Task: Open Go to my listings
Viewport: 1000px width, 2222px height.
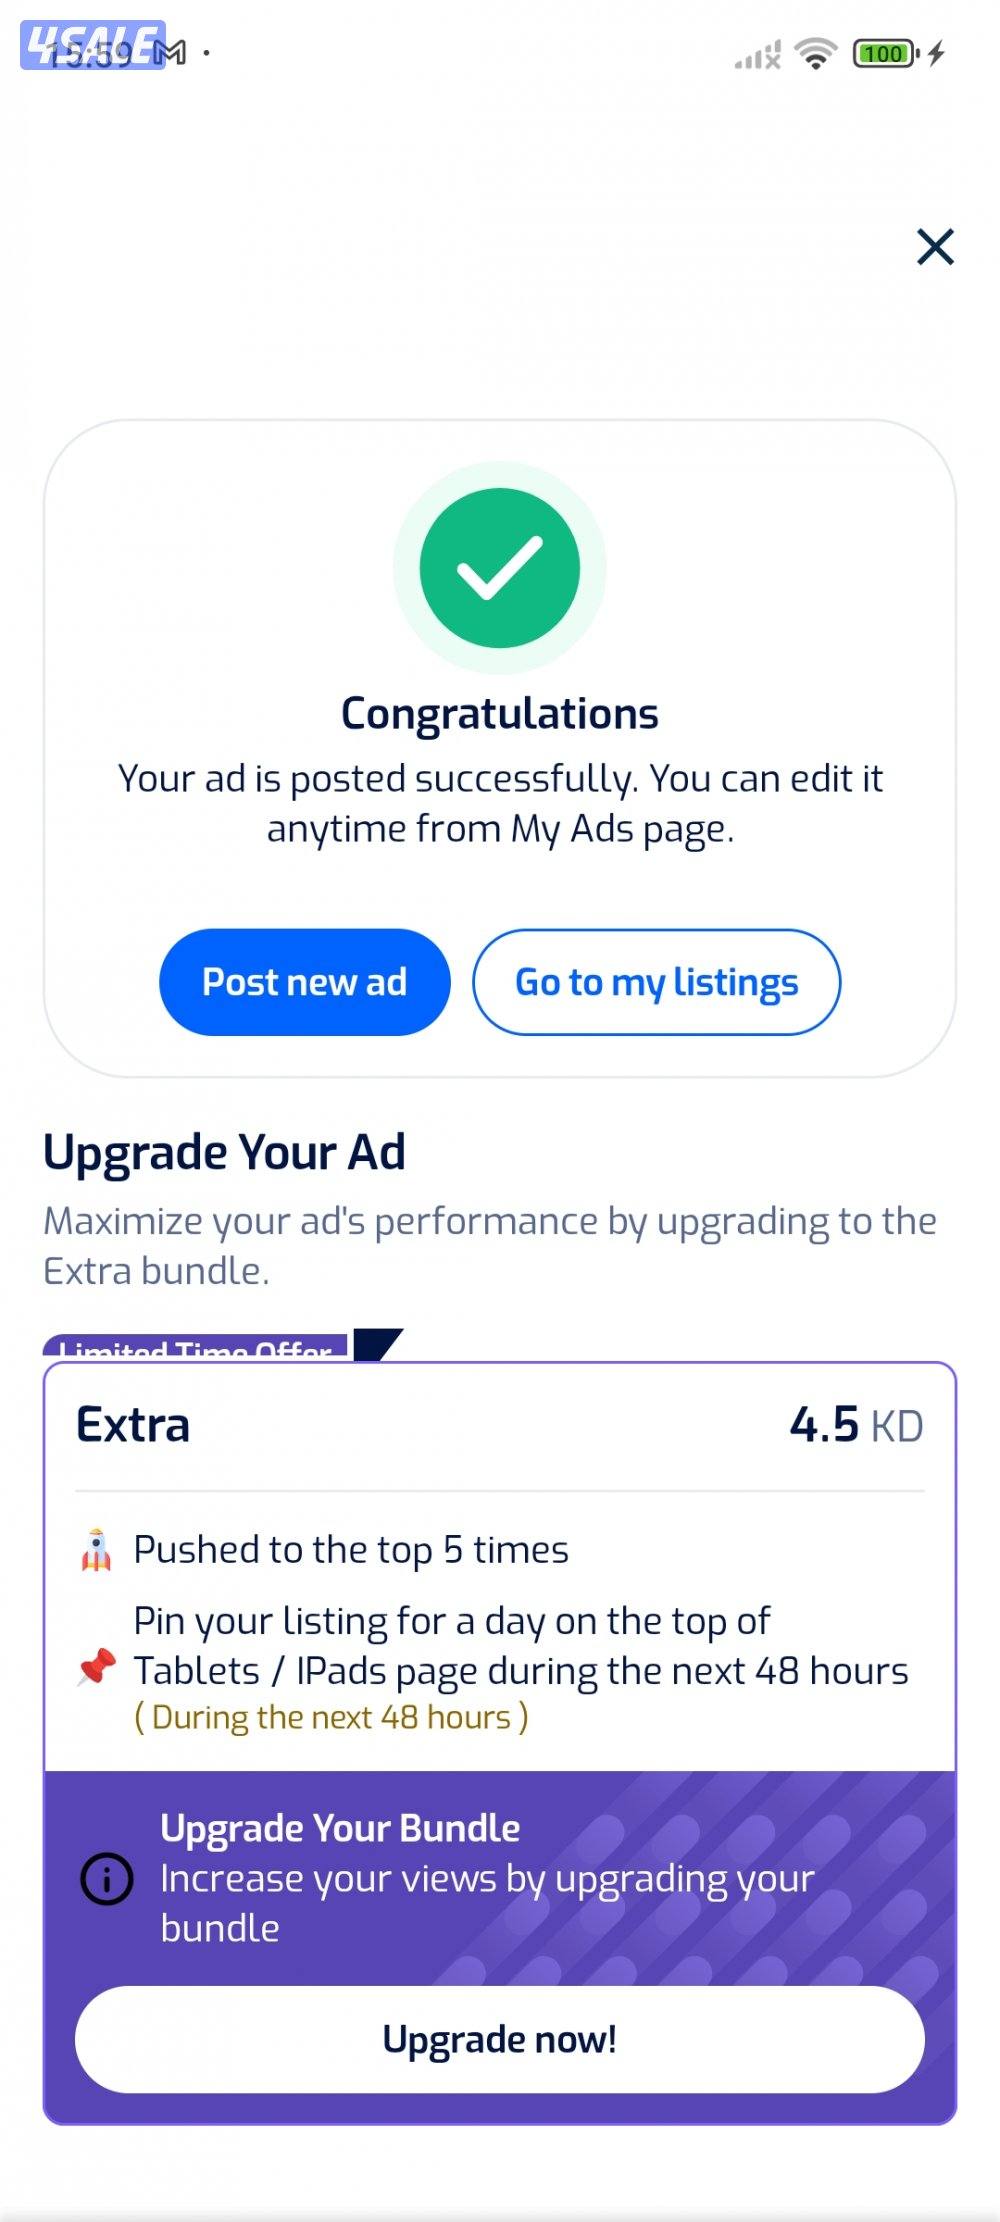Action: point(656,982)
